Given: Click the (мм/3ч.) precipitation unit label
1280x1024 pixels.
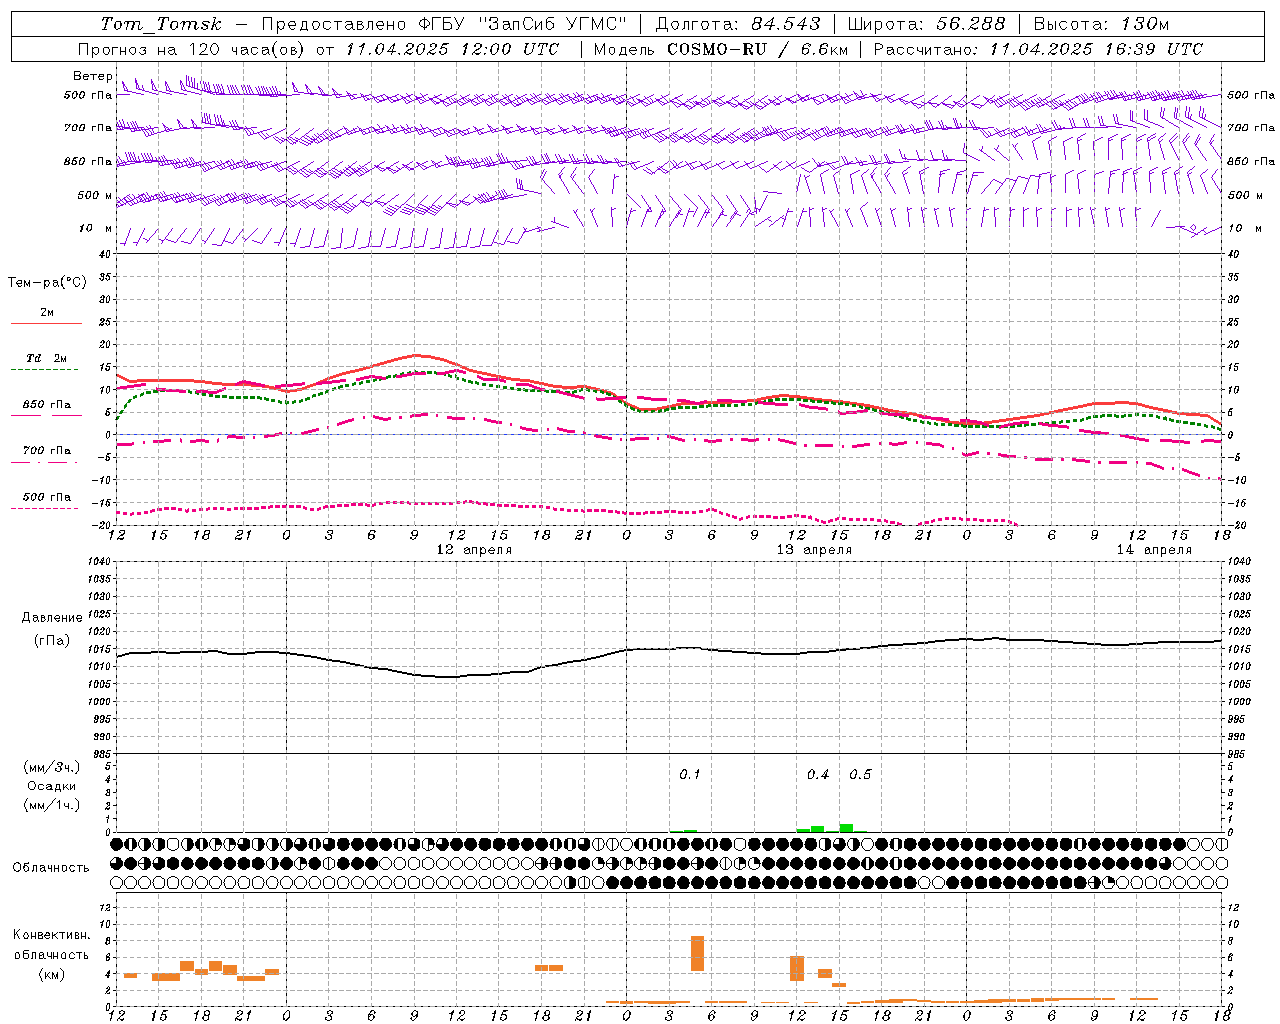Looking at the screenshot, I should click(x=52, y=767).
